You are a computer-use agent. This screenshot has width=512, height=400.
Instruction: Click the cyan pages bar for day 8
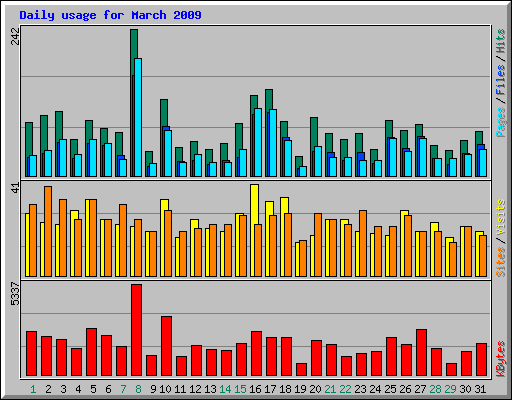point(138,117)
